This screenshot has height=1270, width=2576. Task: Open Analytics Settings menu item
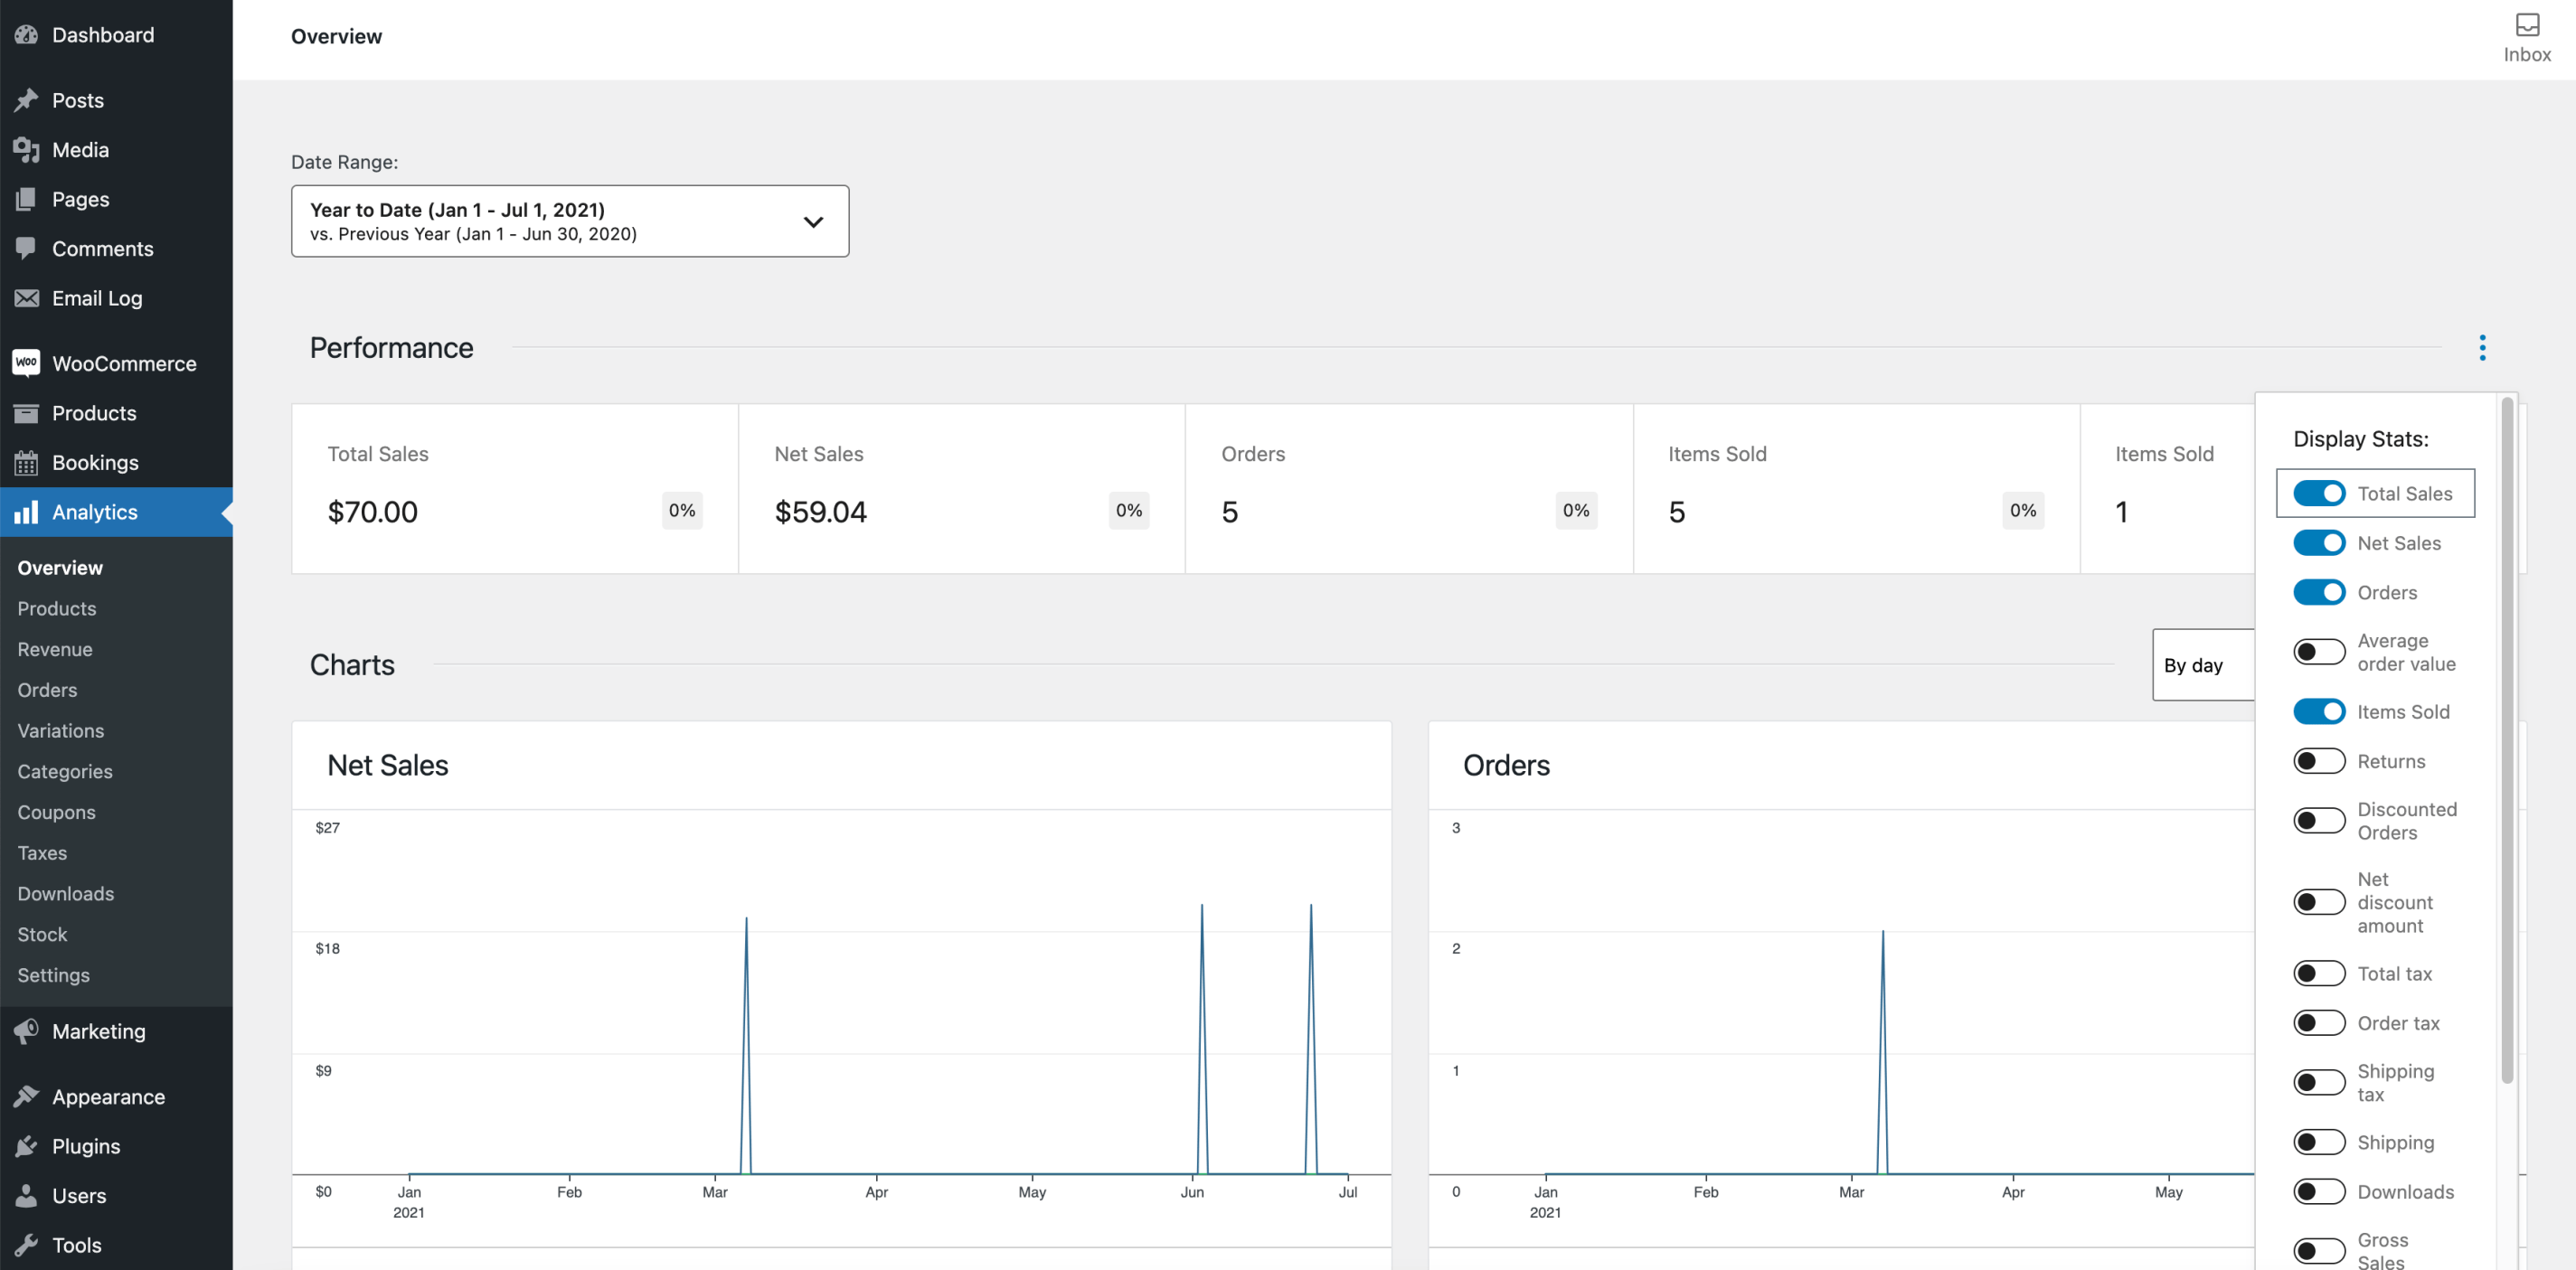[53, 975]
